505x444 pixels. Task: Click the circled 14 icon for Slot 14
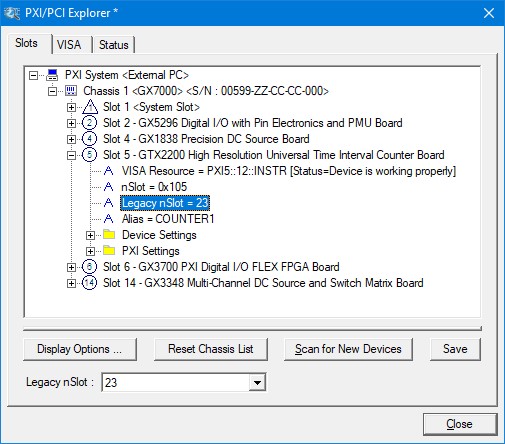pos(89,283)
